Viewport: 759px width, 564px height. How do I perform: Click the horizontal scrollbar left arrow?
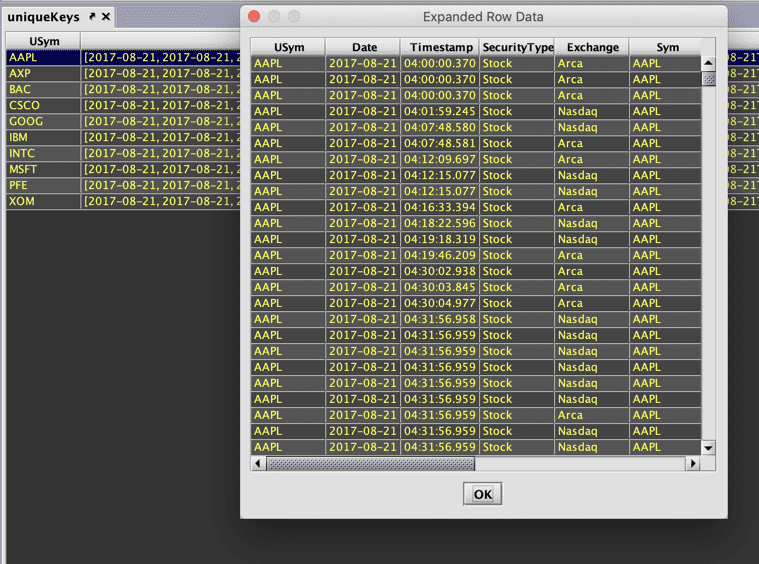click(258, 464)
